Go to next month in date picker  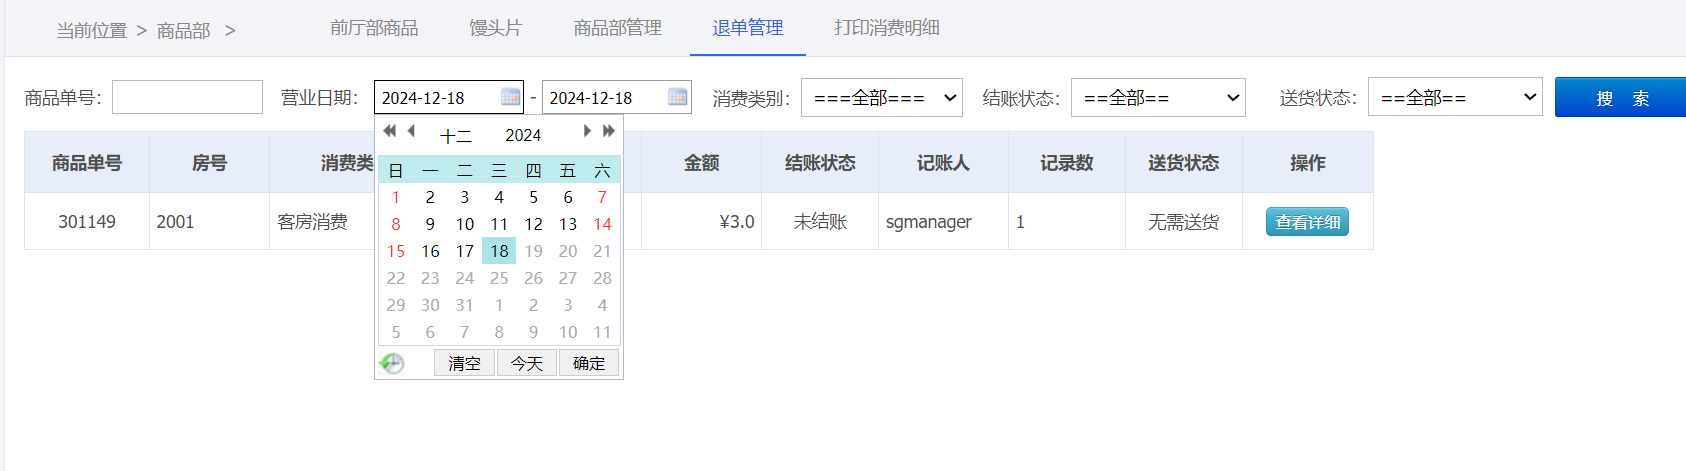tap(587, 131)
